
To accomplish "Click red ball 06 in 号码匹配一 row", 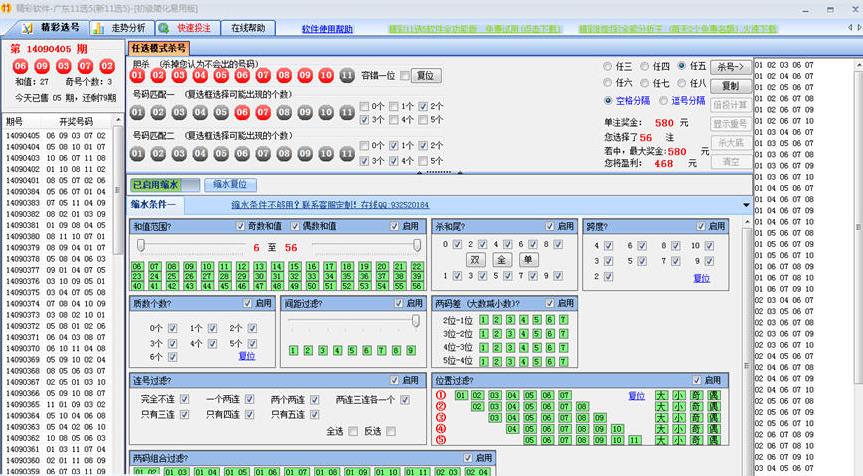I will (x=243, y=112).
